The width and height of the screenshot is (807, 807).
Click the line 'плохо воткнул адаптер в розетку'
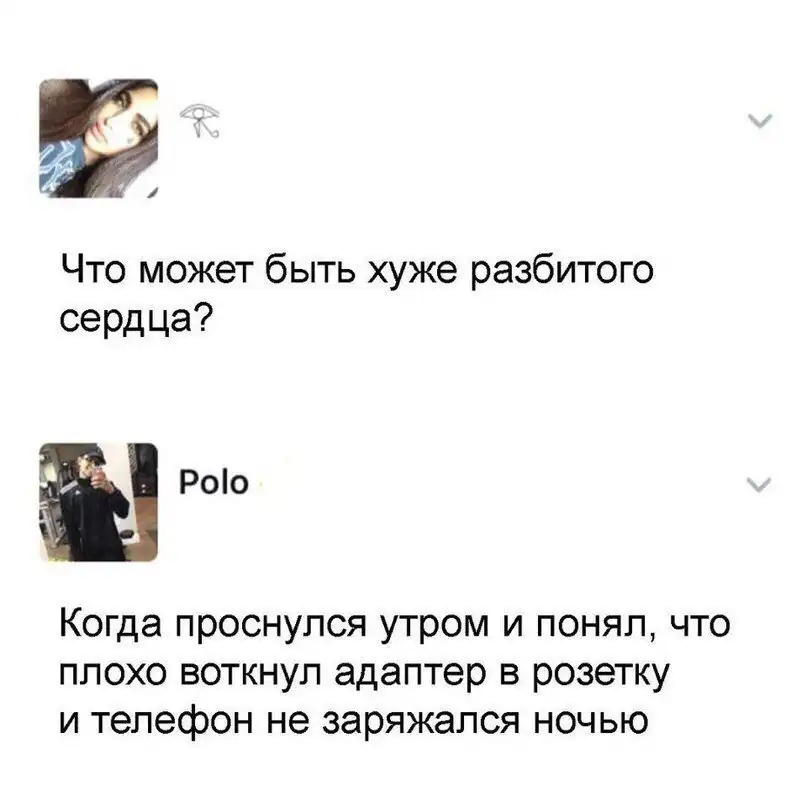click(365, 673)
